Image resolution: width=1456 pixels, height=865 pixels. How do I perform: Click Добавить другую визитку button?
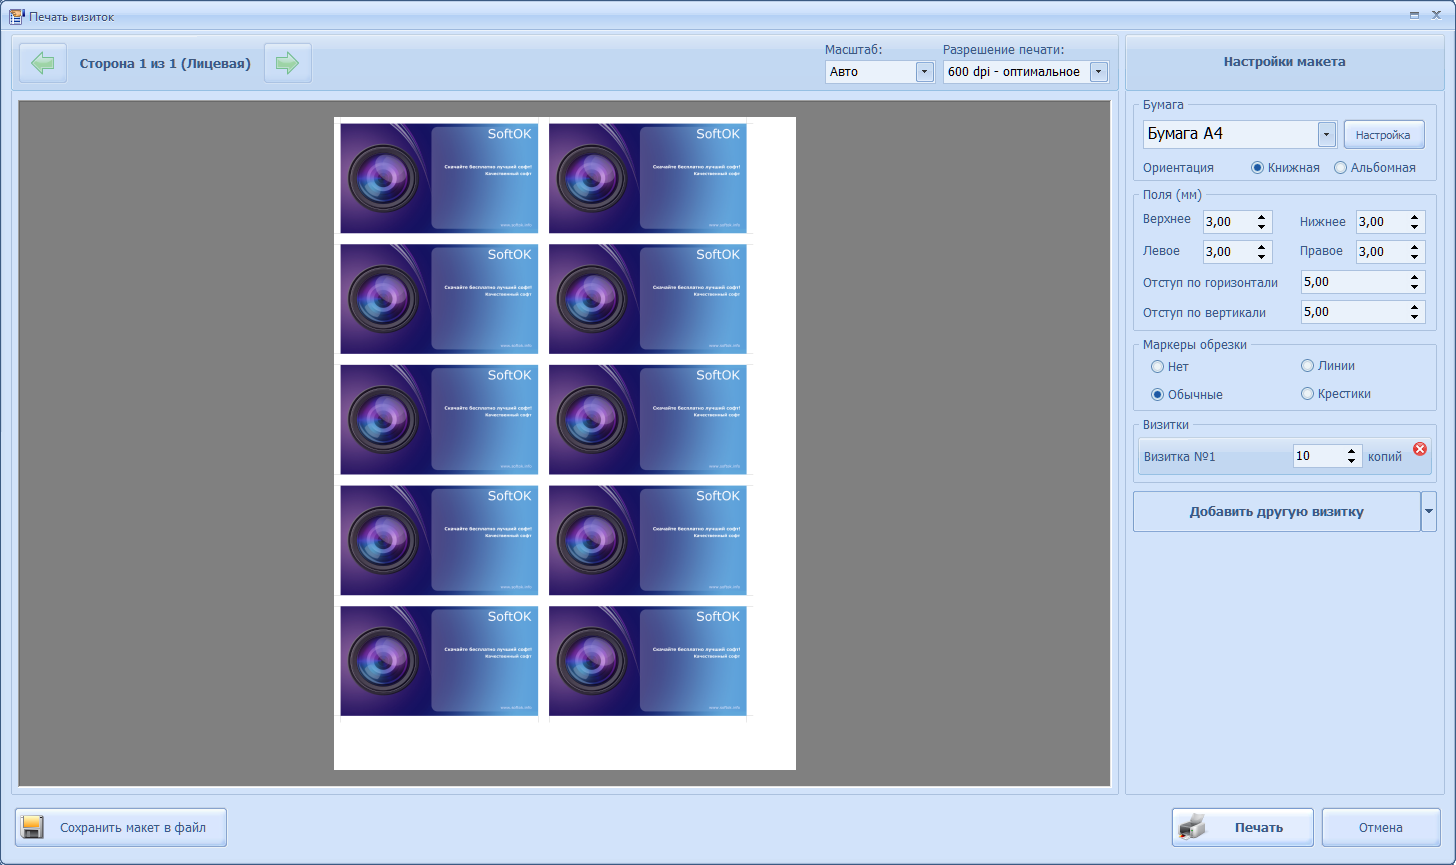[x=1277, y=511]
